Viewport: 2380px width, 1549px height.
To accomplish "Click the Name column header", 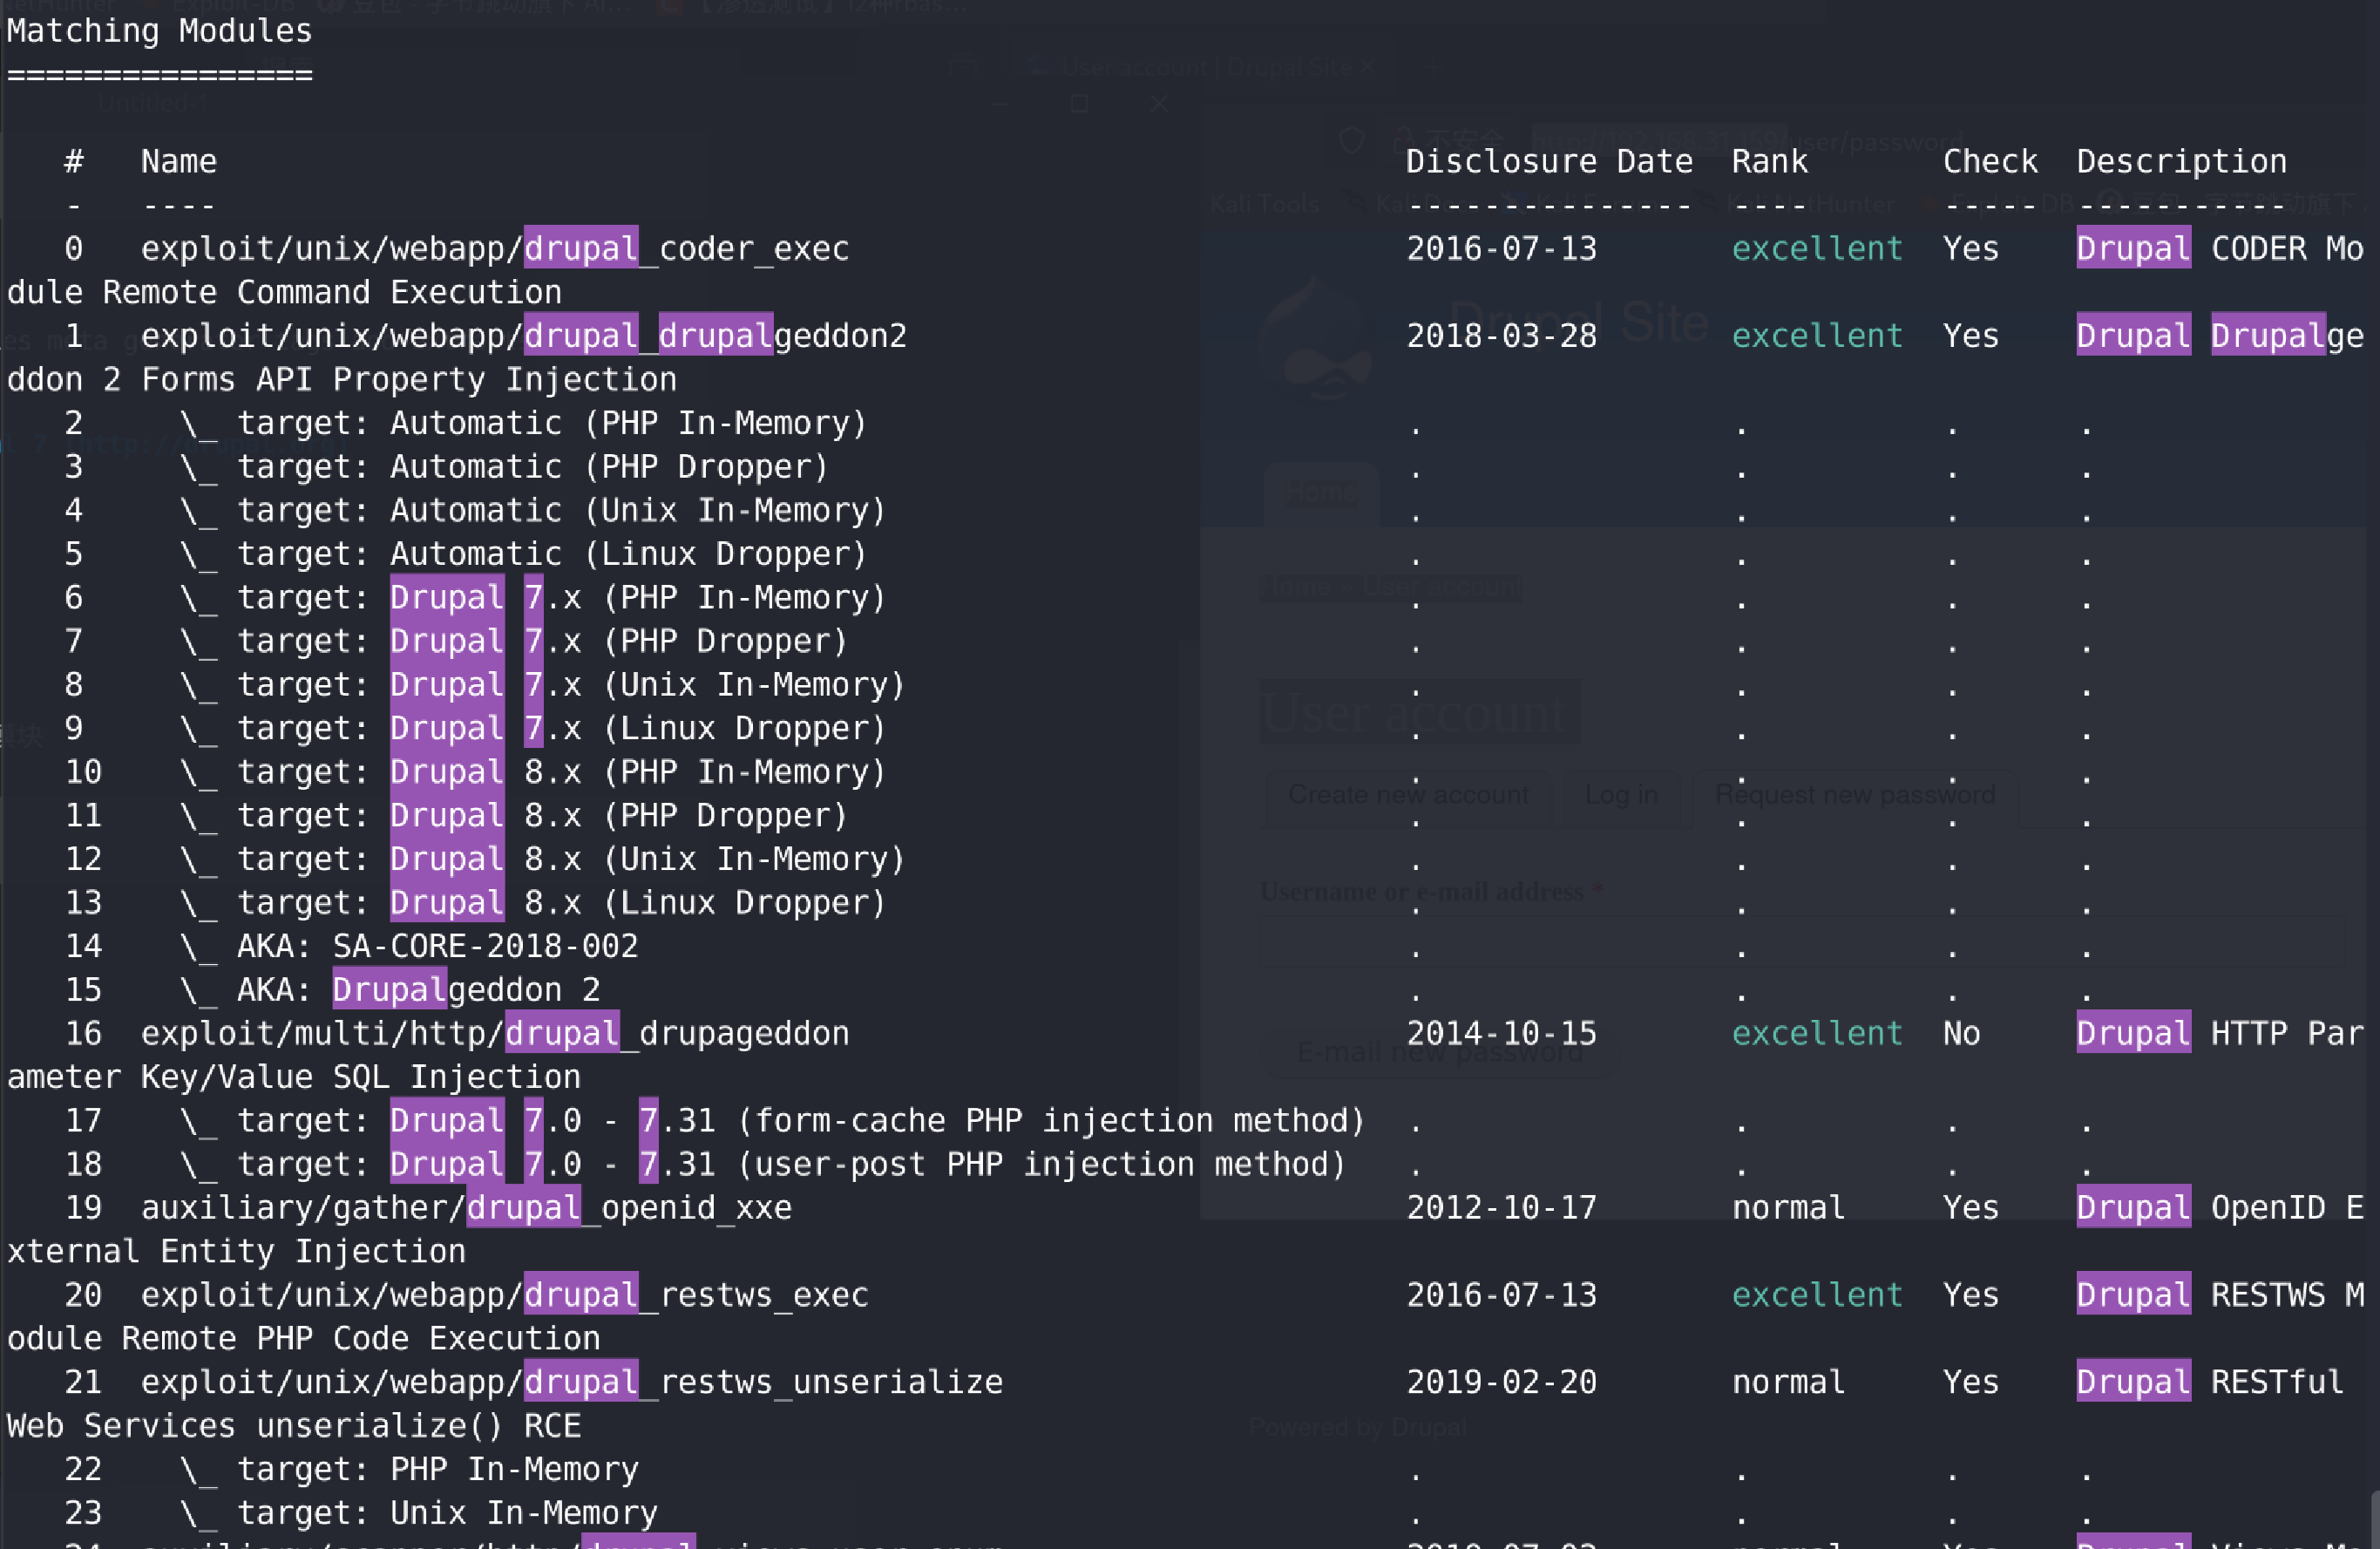I will coord(179,161).
